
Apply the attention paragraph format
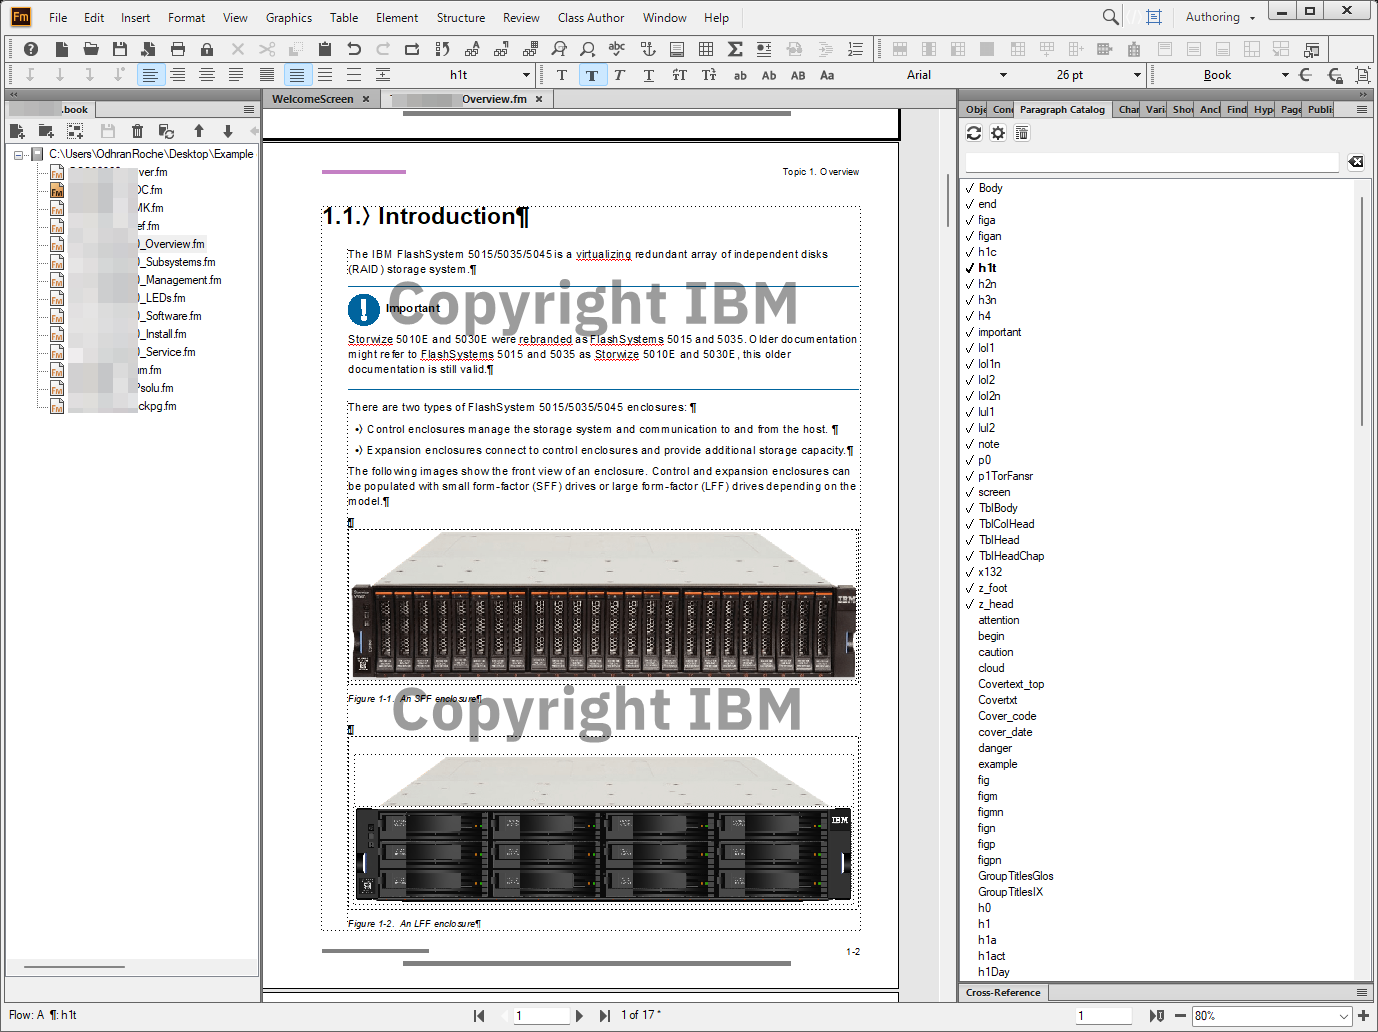pyautogui.click(x=998, y=620)
